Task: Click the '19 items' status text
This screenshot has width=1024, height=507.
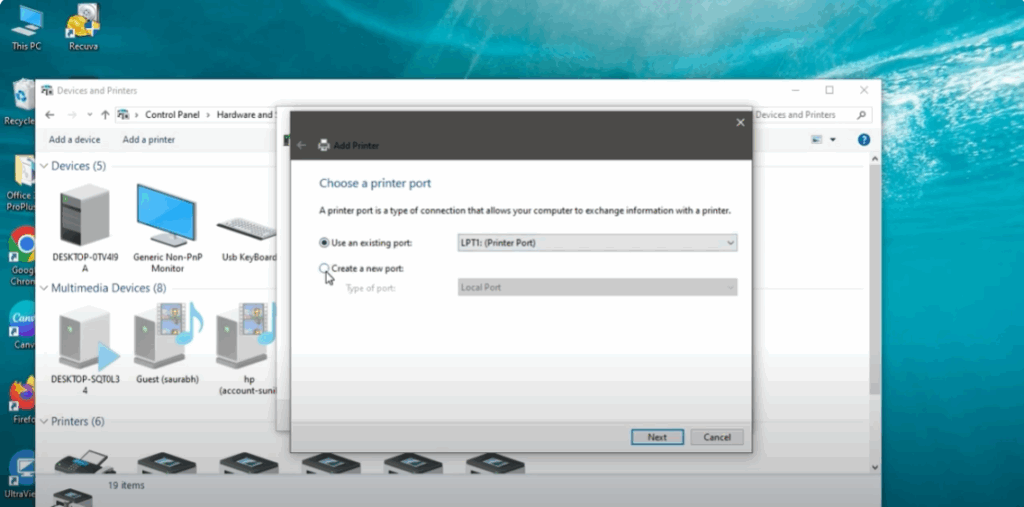Action: tap(126, 485)
